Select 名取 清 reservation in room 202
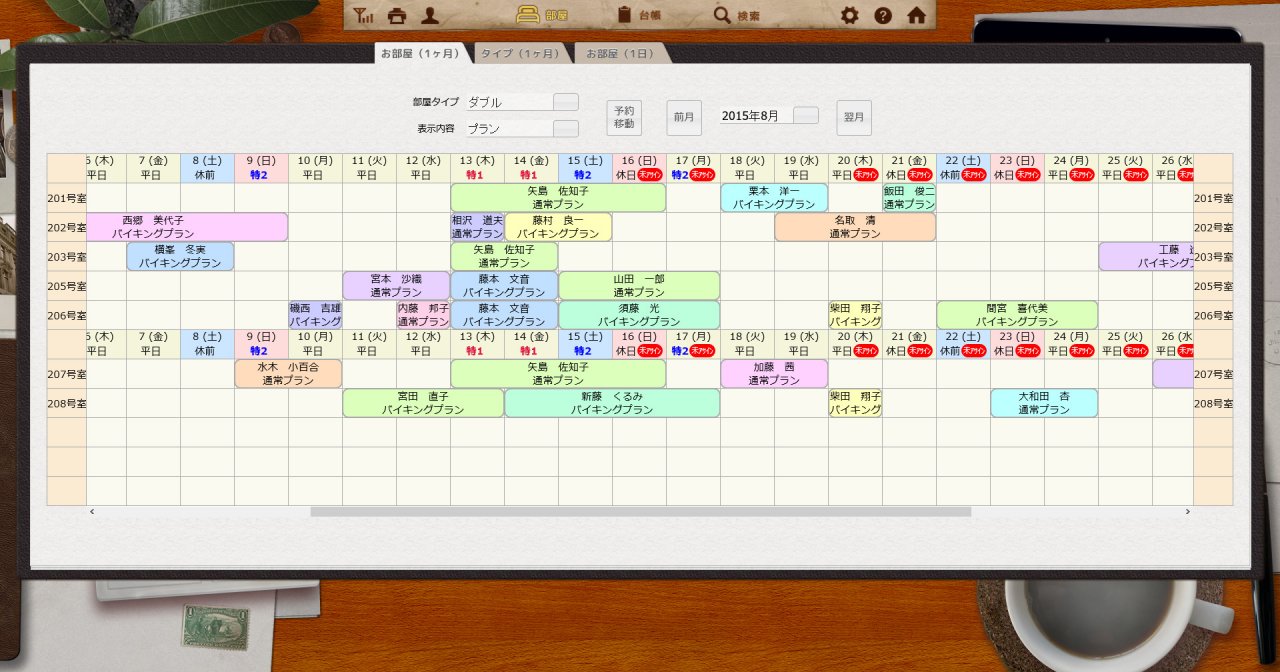 point(855,227)
